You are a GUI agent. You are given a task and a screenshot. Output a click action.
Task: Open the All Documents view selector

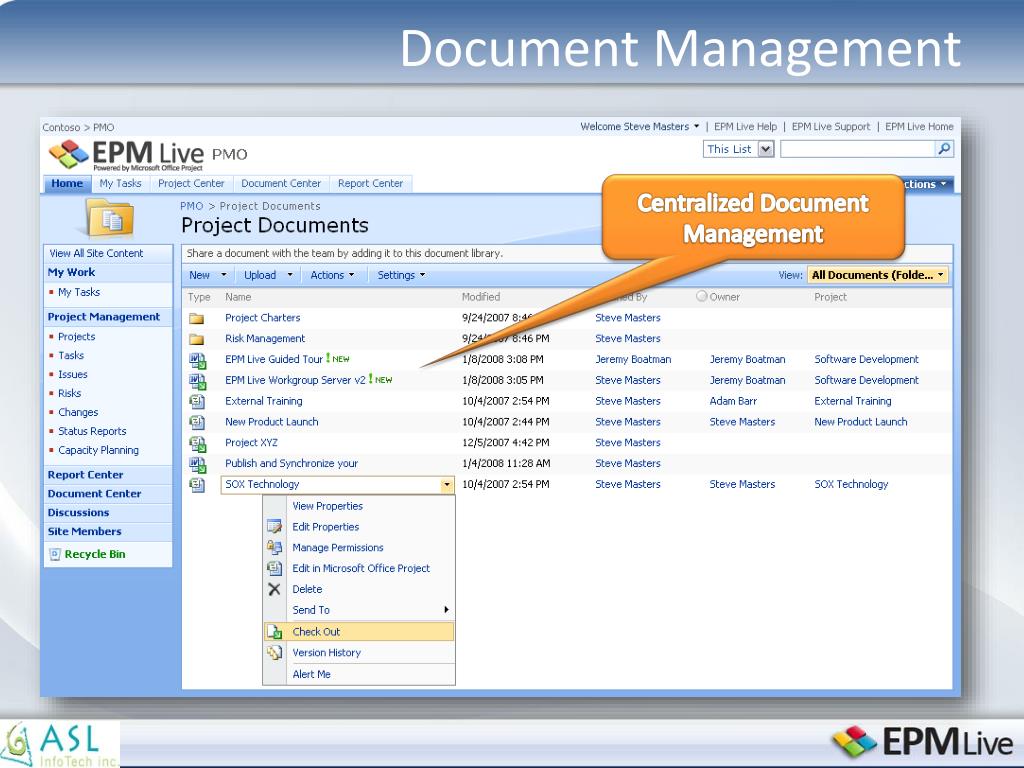[x=878, y=275]
